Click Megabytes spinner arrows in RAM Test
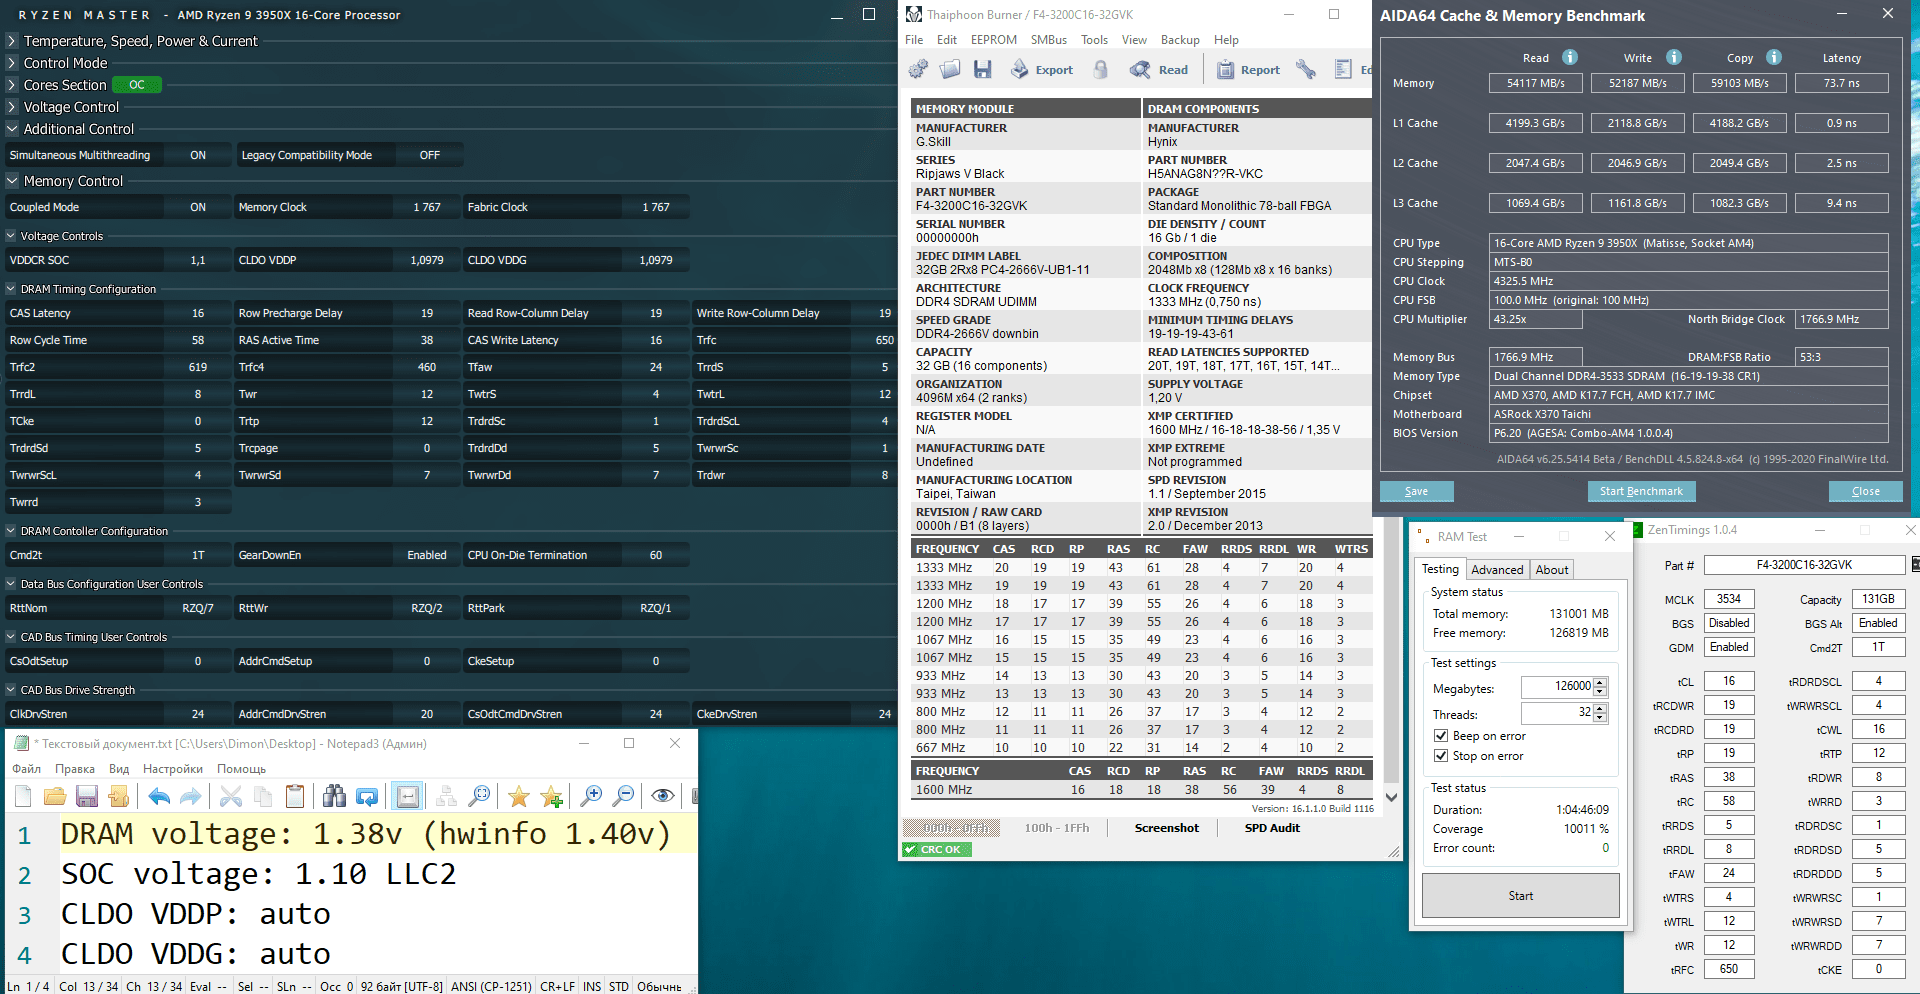The image size is (1920, 994). point(1600,687)
